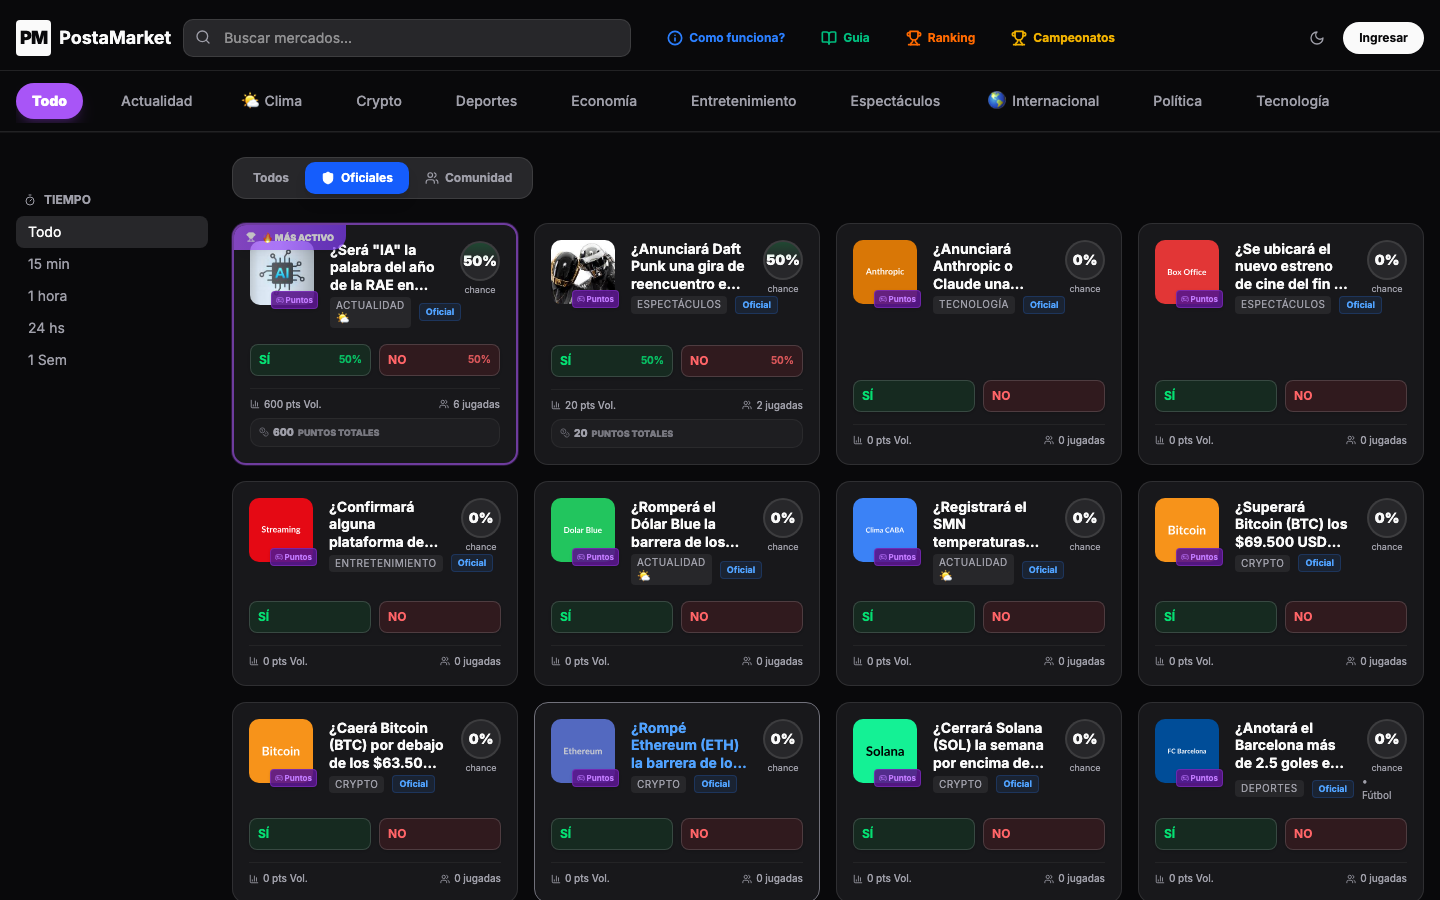Focus the Buscar mercados search field
1440x900 pixels.
click(x=407, y=38)
